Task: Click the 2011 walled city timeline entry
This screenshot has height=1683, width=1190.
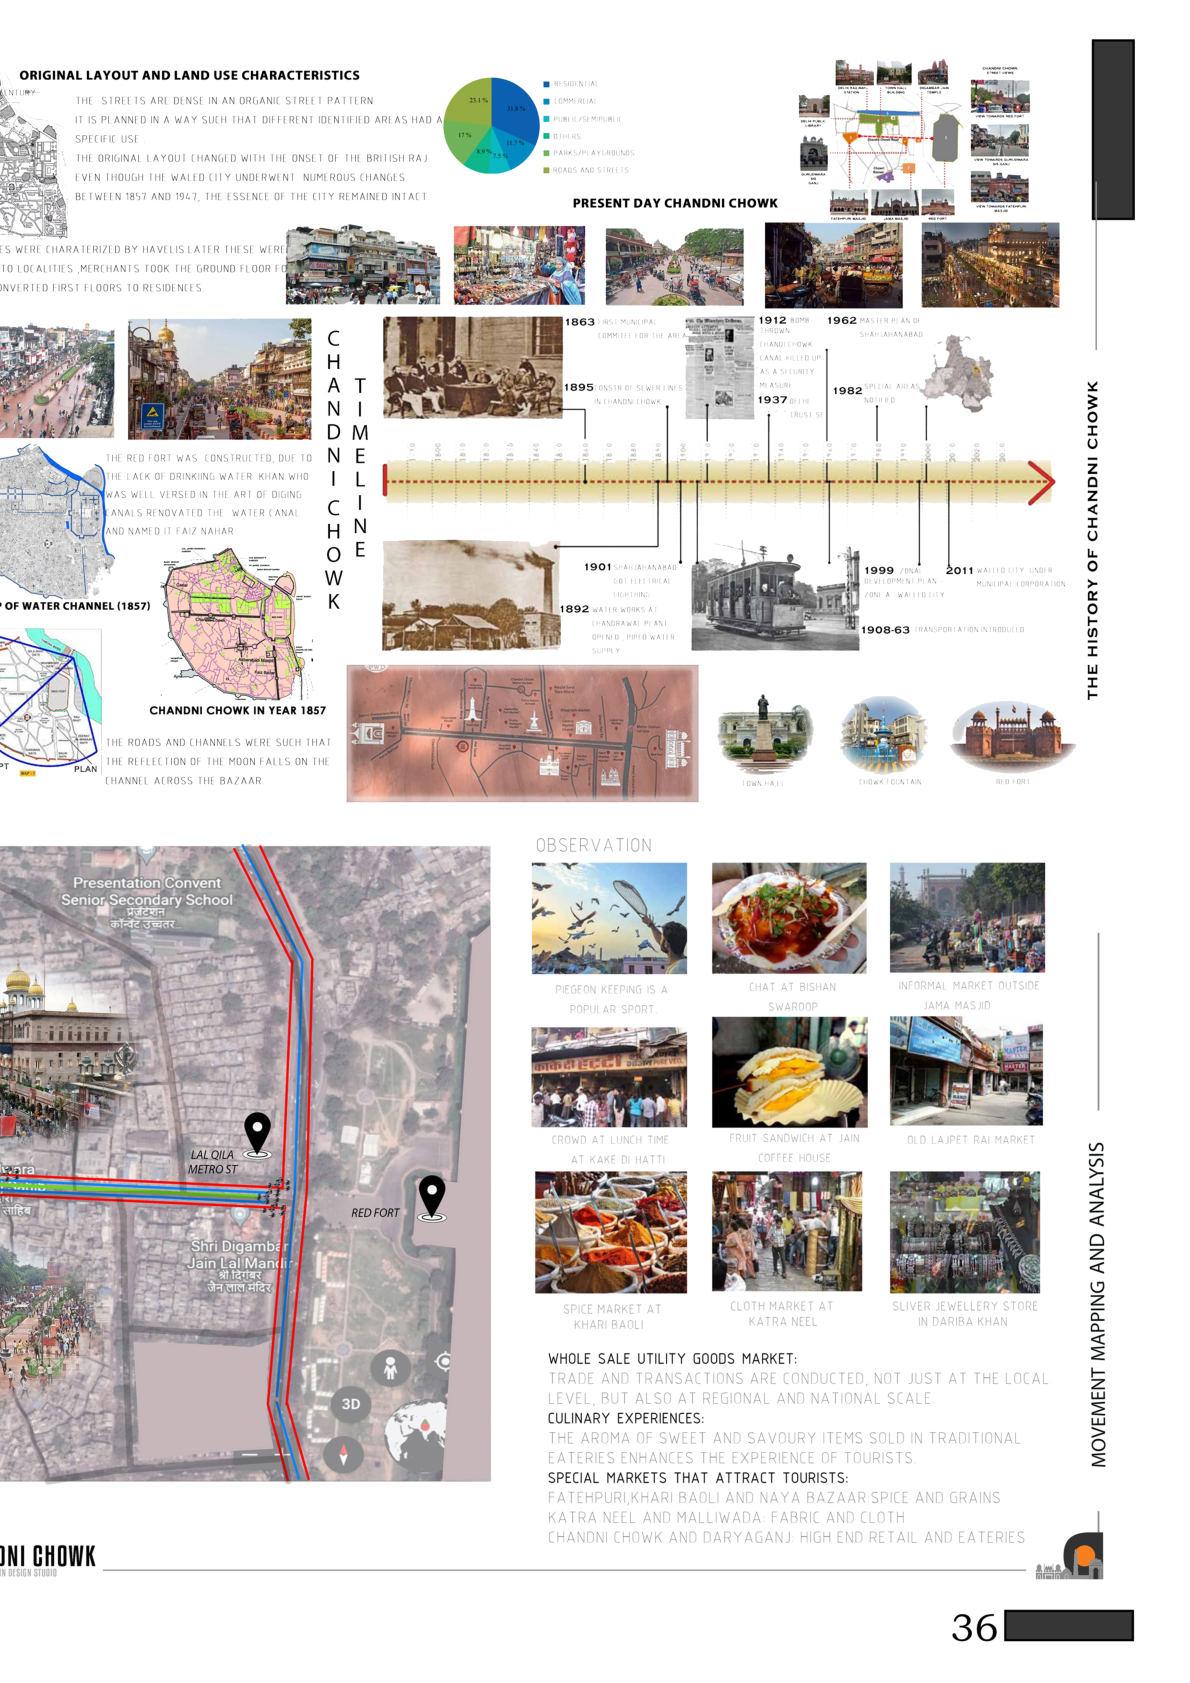Action: pyautogui.click(x=1005, y=576)
